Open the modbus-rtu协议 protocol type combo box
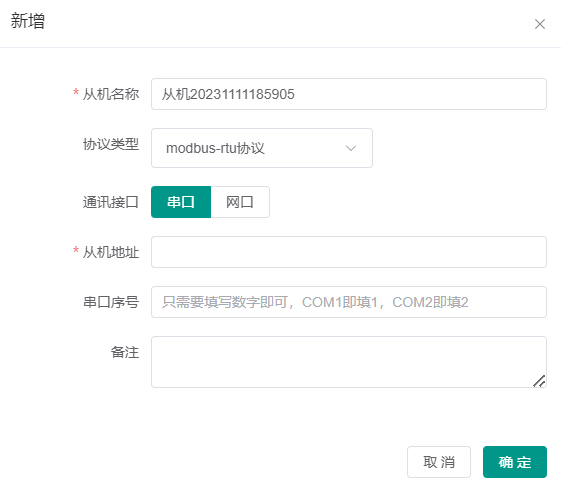561x490 pixels. tap(262, 148)
